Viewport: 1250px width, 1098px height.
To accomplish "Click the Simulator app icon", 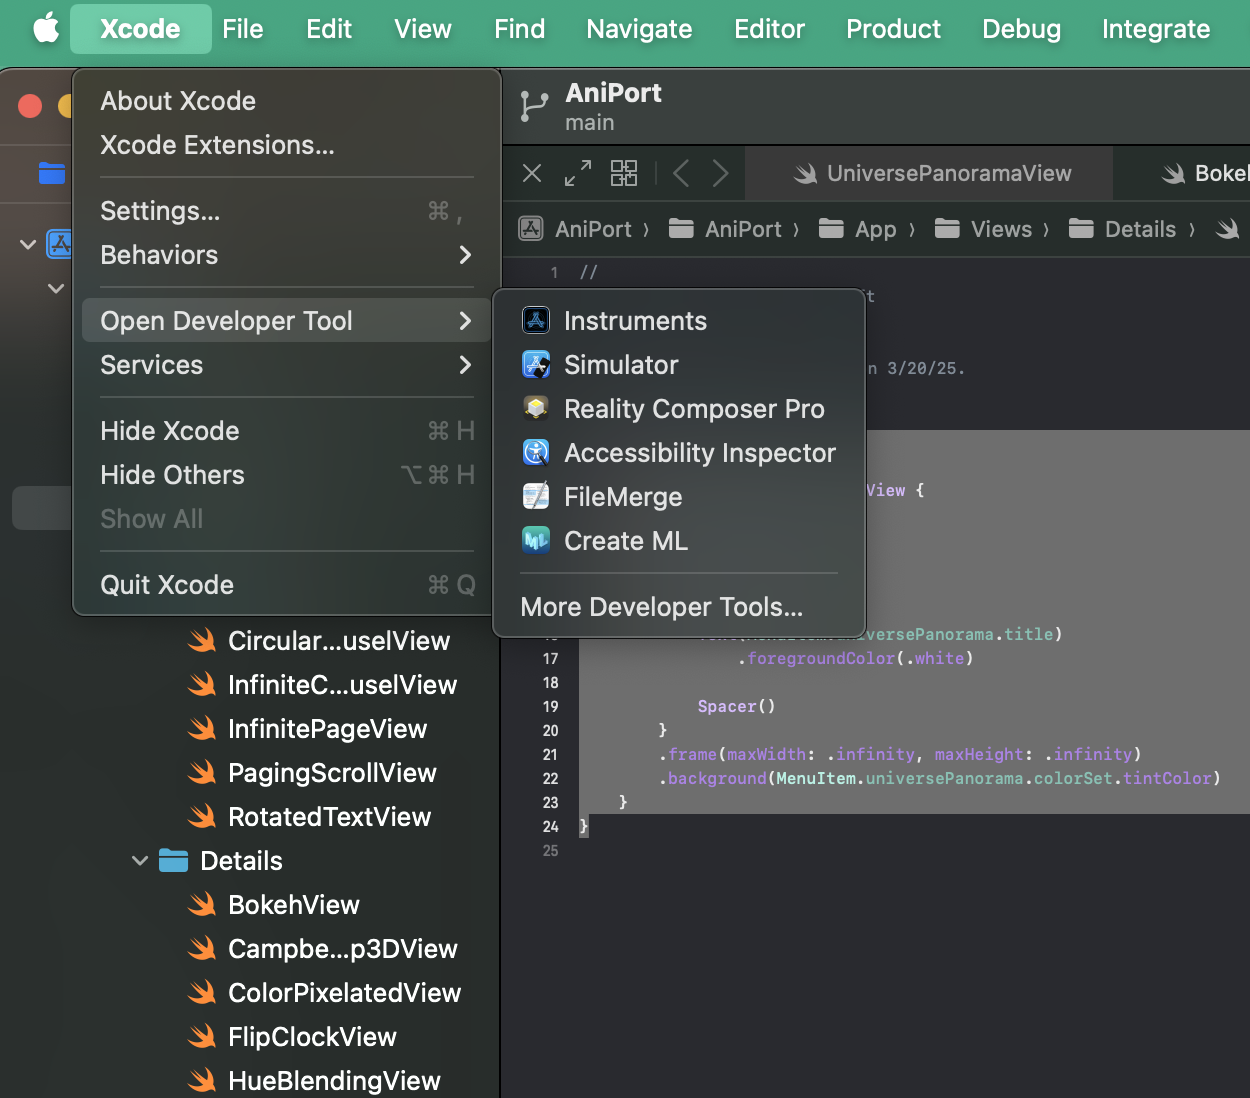I will [x=536, y=364].
